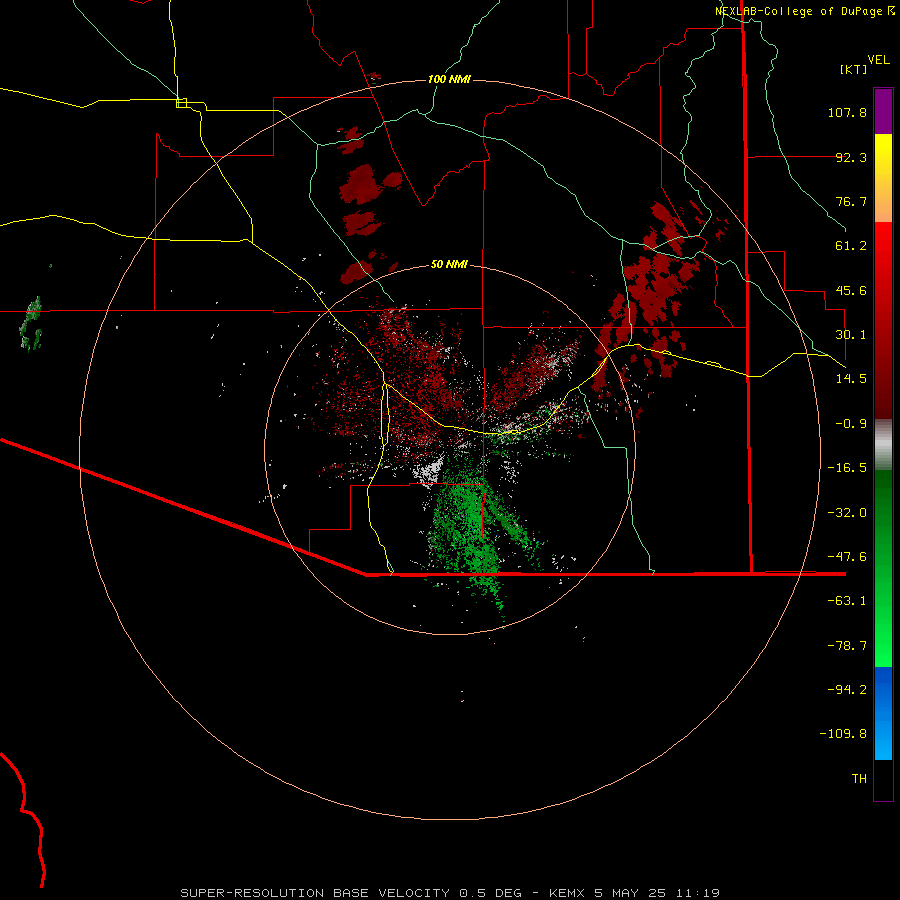Click the 76.7 velocity scale value
The image size is (900, 900).
point(851,201)
